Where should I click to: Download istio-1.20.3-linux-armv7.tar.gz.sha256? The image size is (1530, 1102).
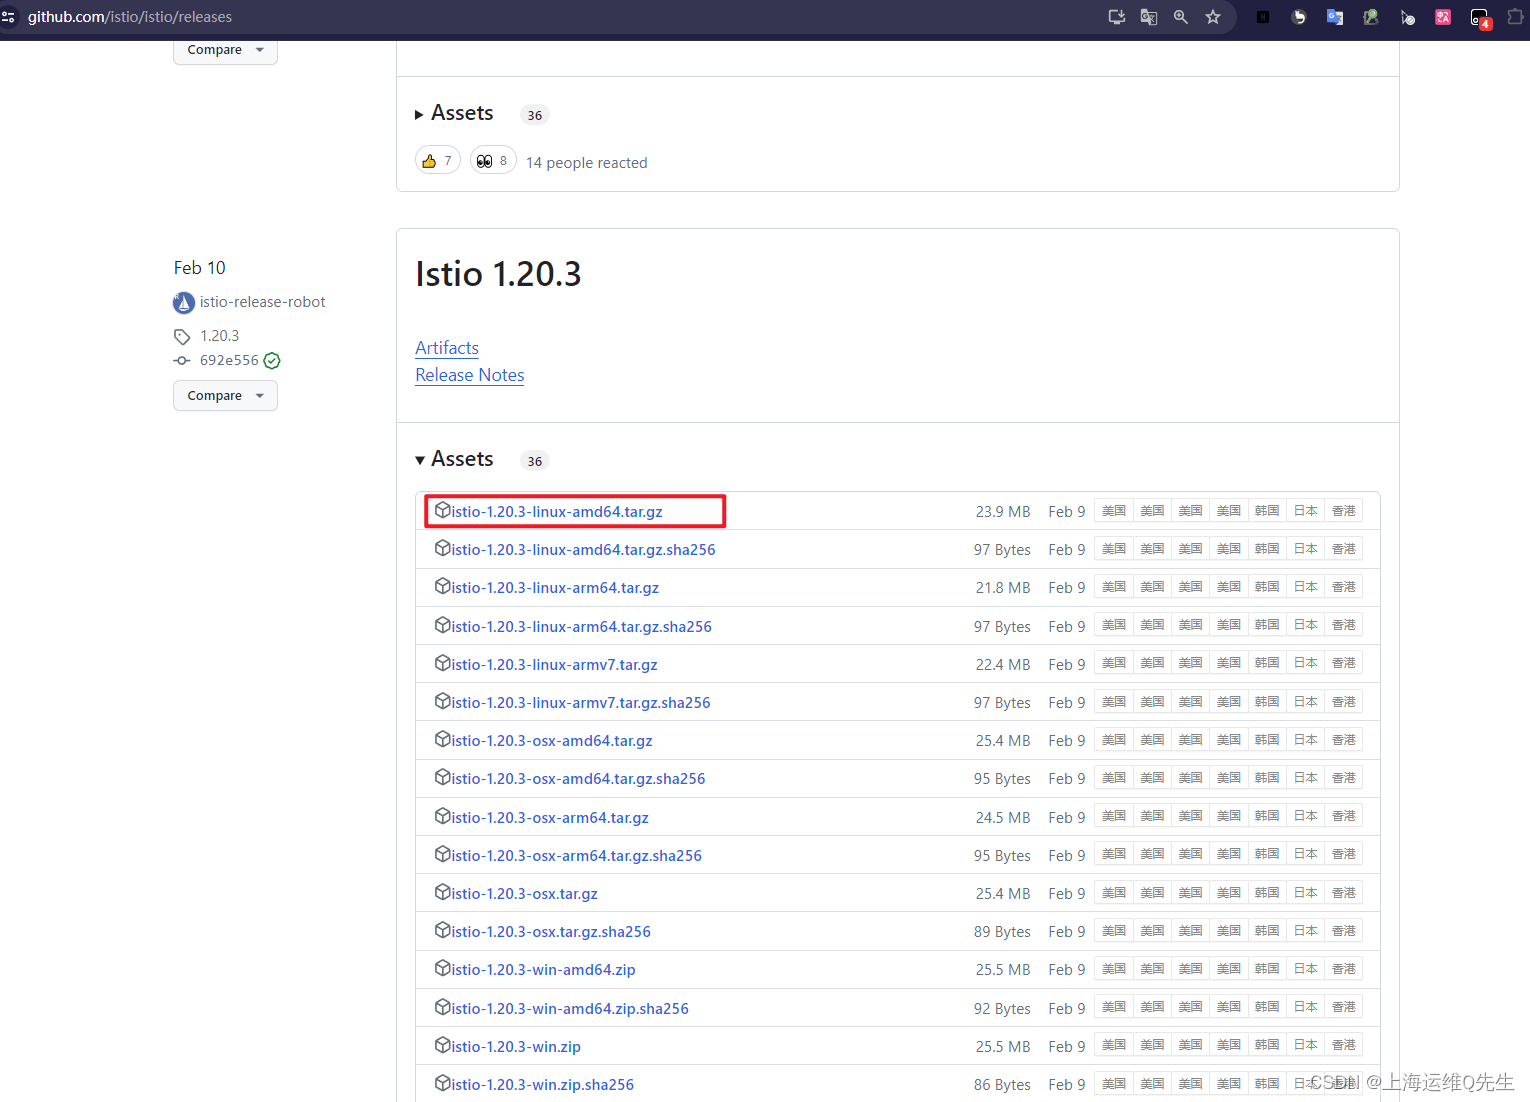coord(581,703)
